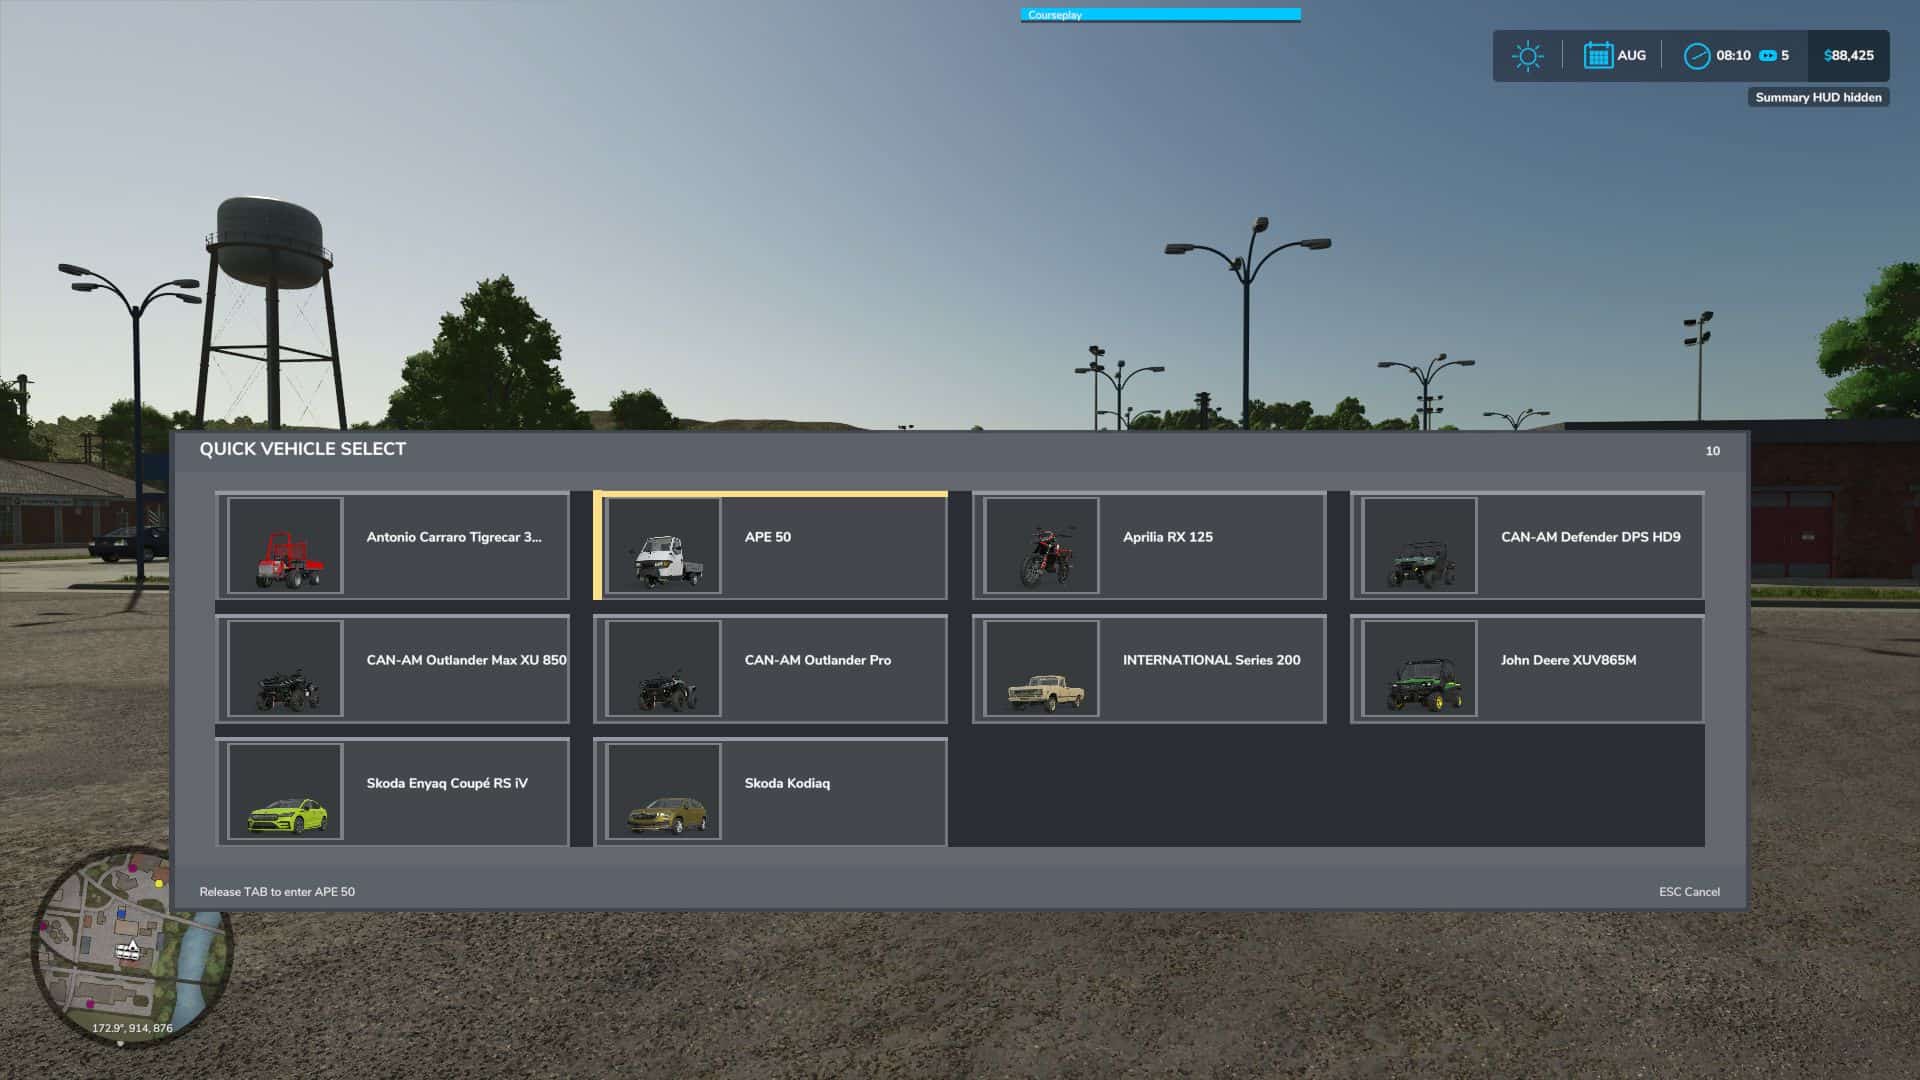Choose the CAN-AM Outlander Max XU 850 icon
The width and height of the screenshot is (1920, 1080).
(286, 668)
